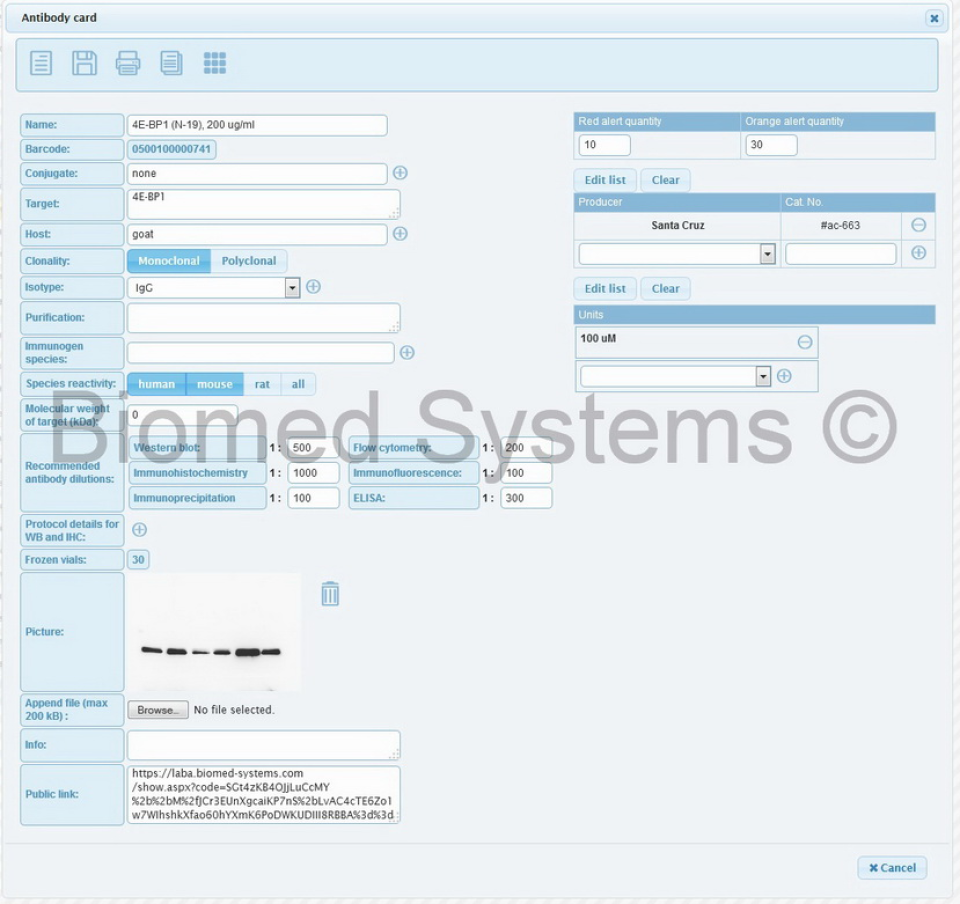Remove the 100 uM unit entry
This screenshot has height=904, width=960.
[804, 341]
